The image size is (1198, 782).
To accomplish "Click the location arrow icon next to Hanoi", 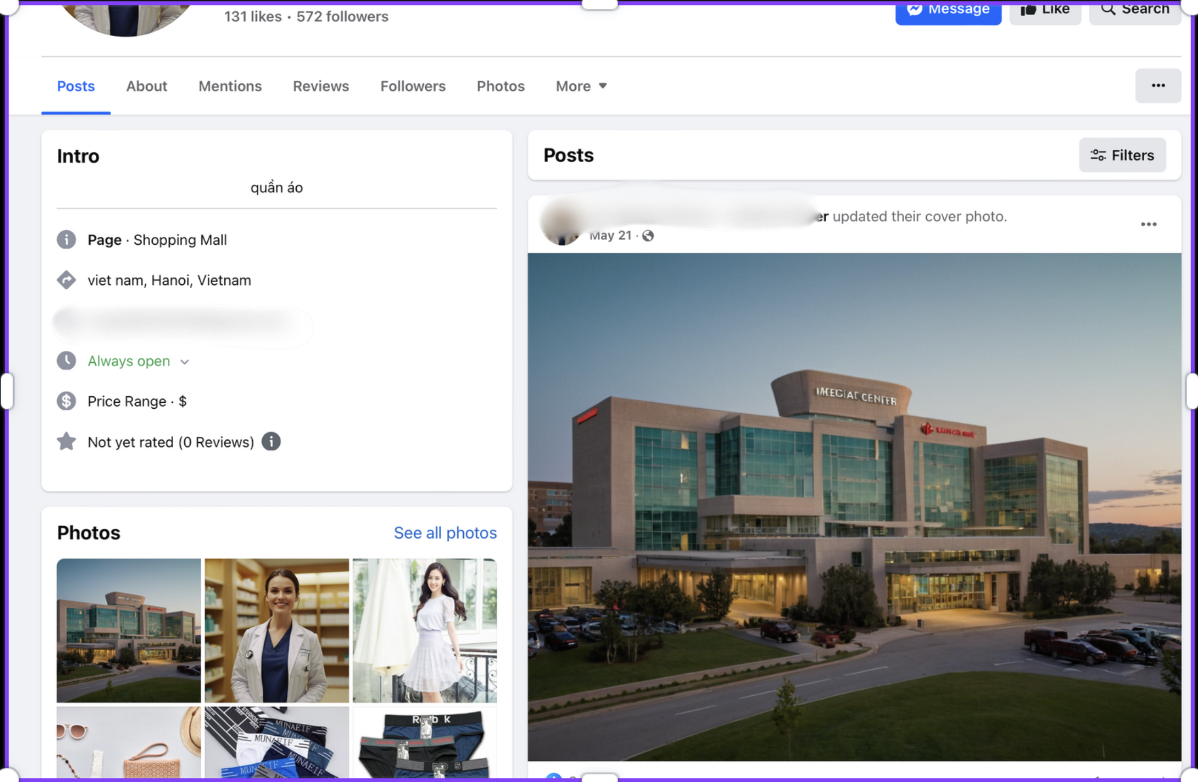I will tap(66, 280).
